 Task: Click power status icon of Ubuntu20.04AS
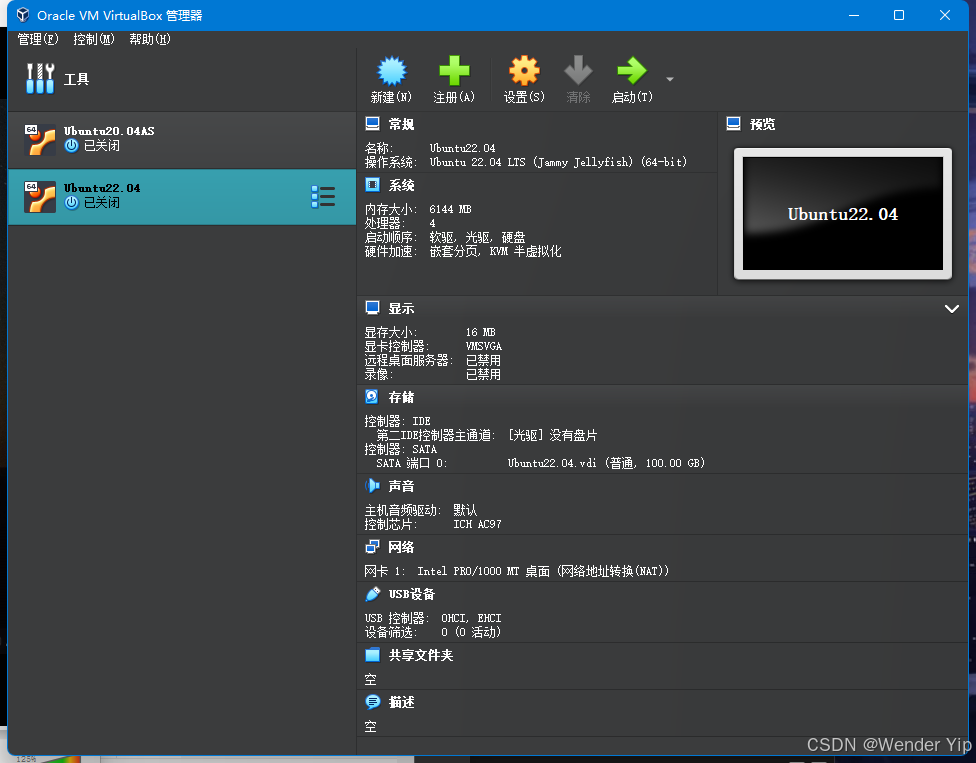(72, 146)
